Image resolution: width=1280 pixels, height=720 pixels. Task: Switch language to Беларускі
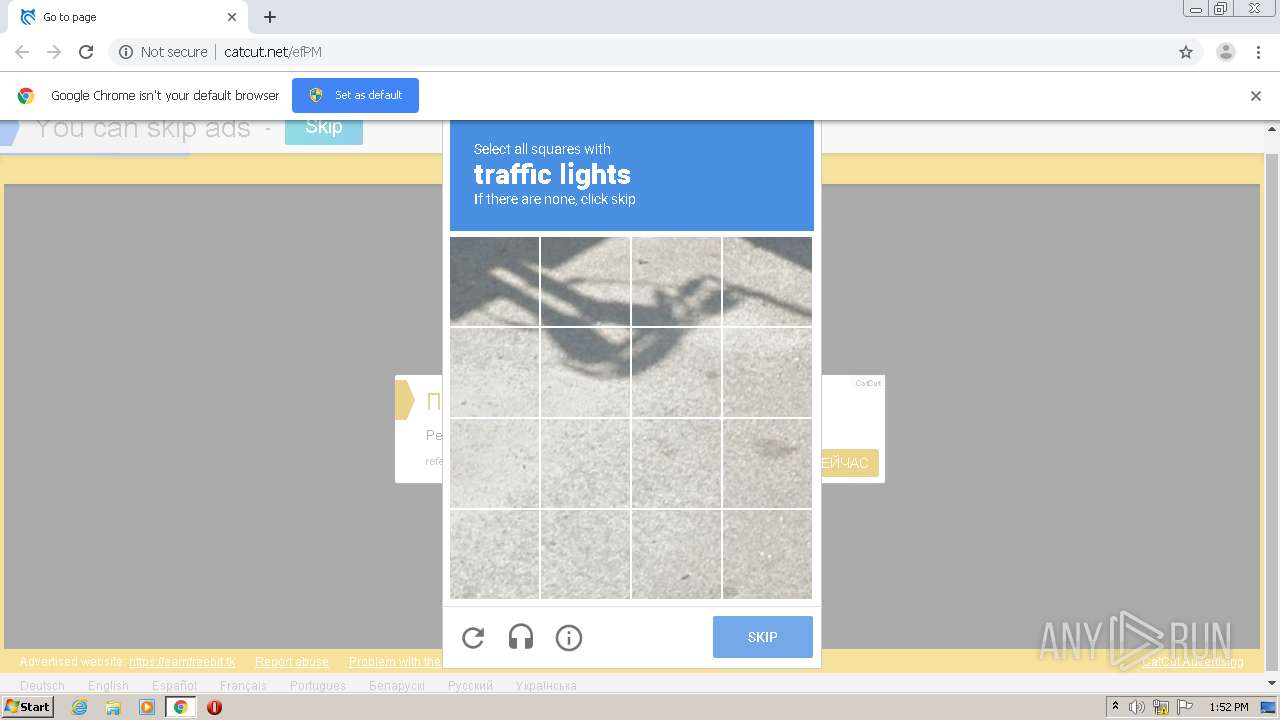coord(397,686)
